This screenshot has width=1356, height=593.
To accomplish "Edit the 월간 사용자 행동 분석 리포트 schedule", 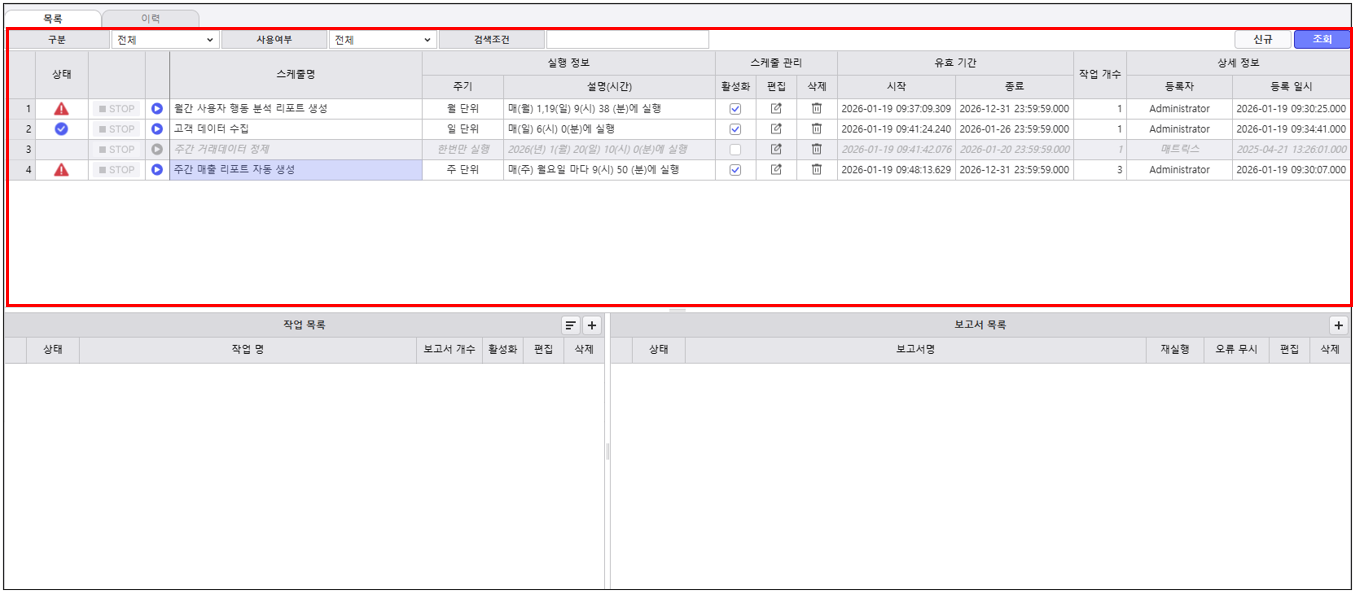I will [776, 109].
